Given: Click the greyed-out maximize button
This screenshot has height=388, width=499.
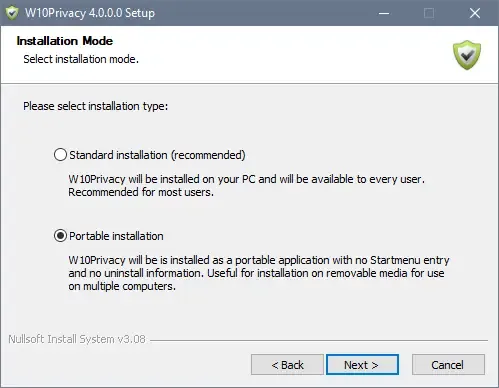Looking at the screenshot, I should (x=429, y=13).
